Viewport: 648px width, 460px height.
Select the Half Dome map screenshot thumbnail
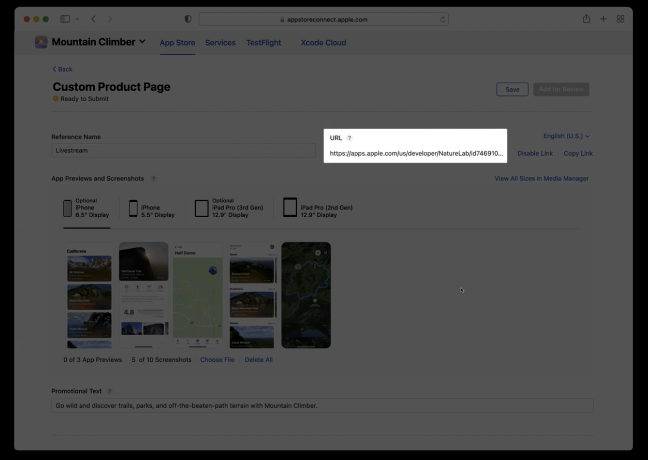[x=198, y=295]
